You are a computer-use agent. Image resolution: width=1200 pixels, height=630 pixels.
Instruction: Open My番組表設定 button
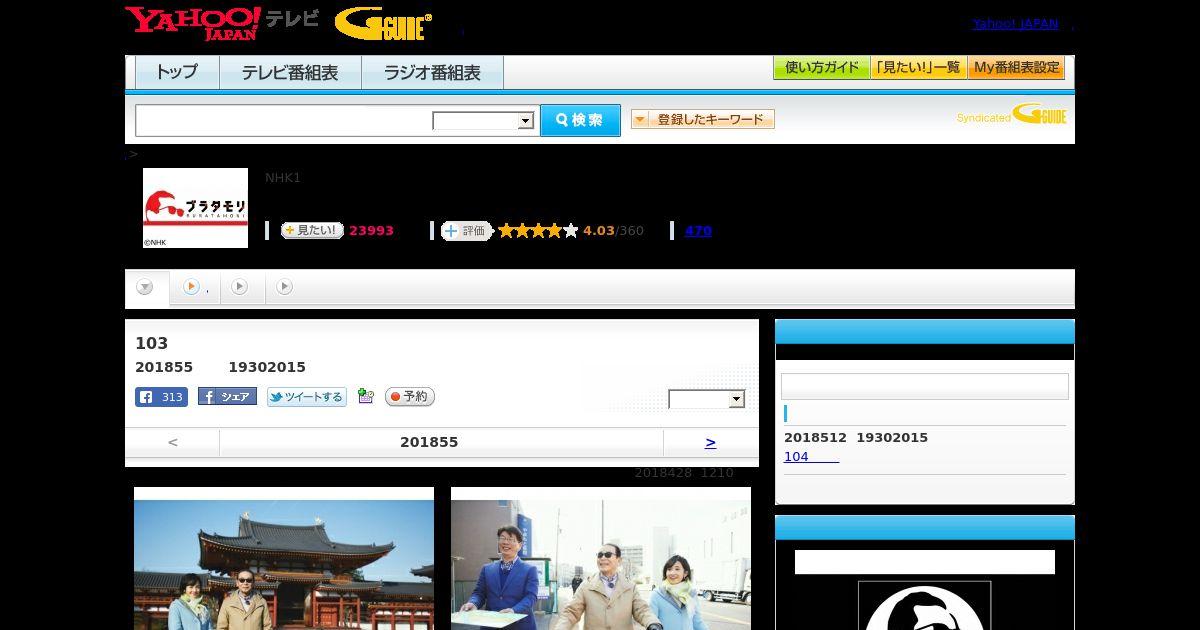[x=1016, y=68]
